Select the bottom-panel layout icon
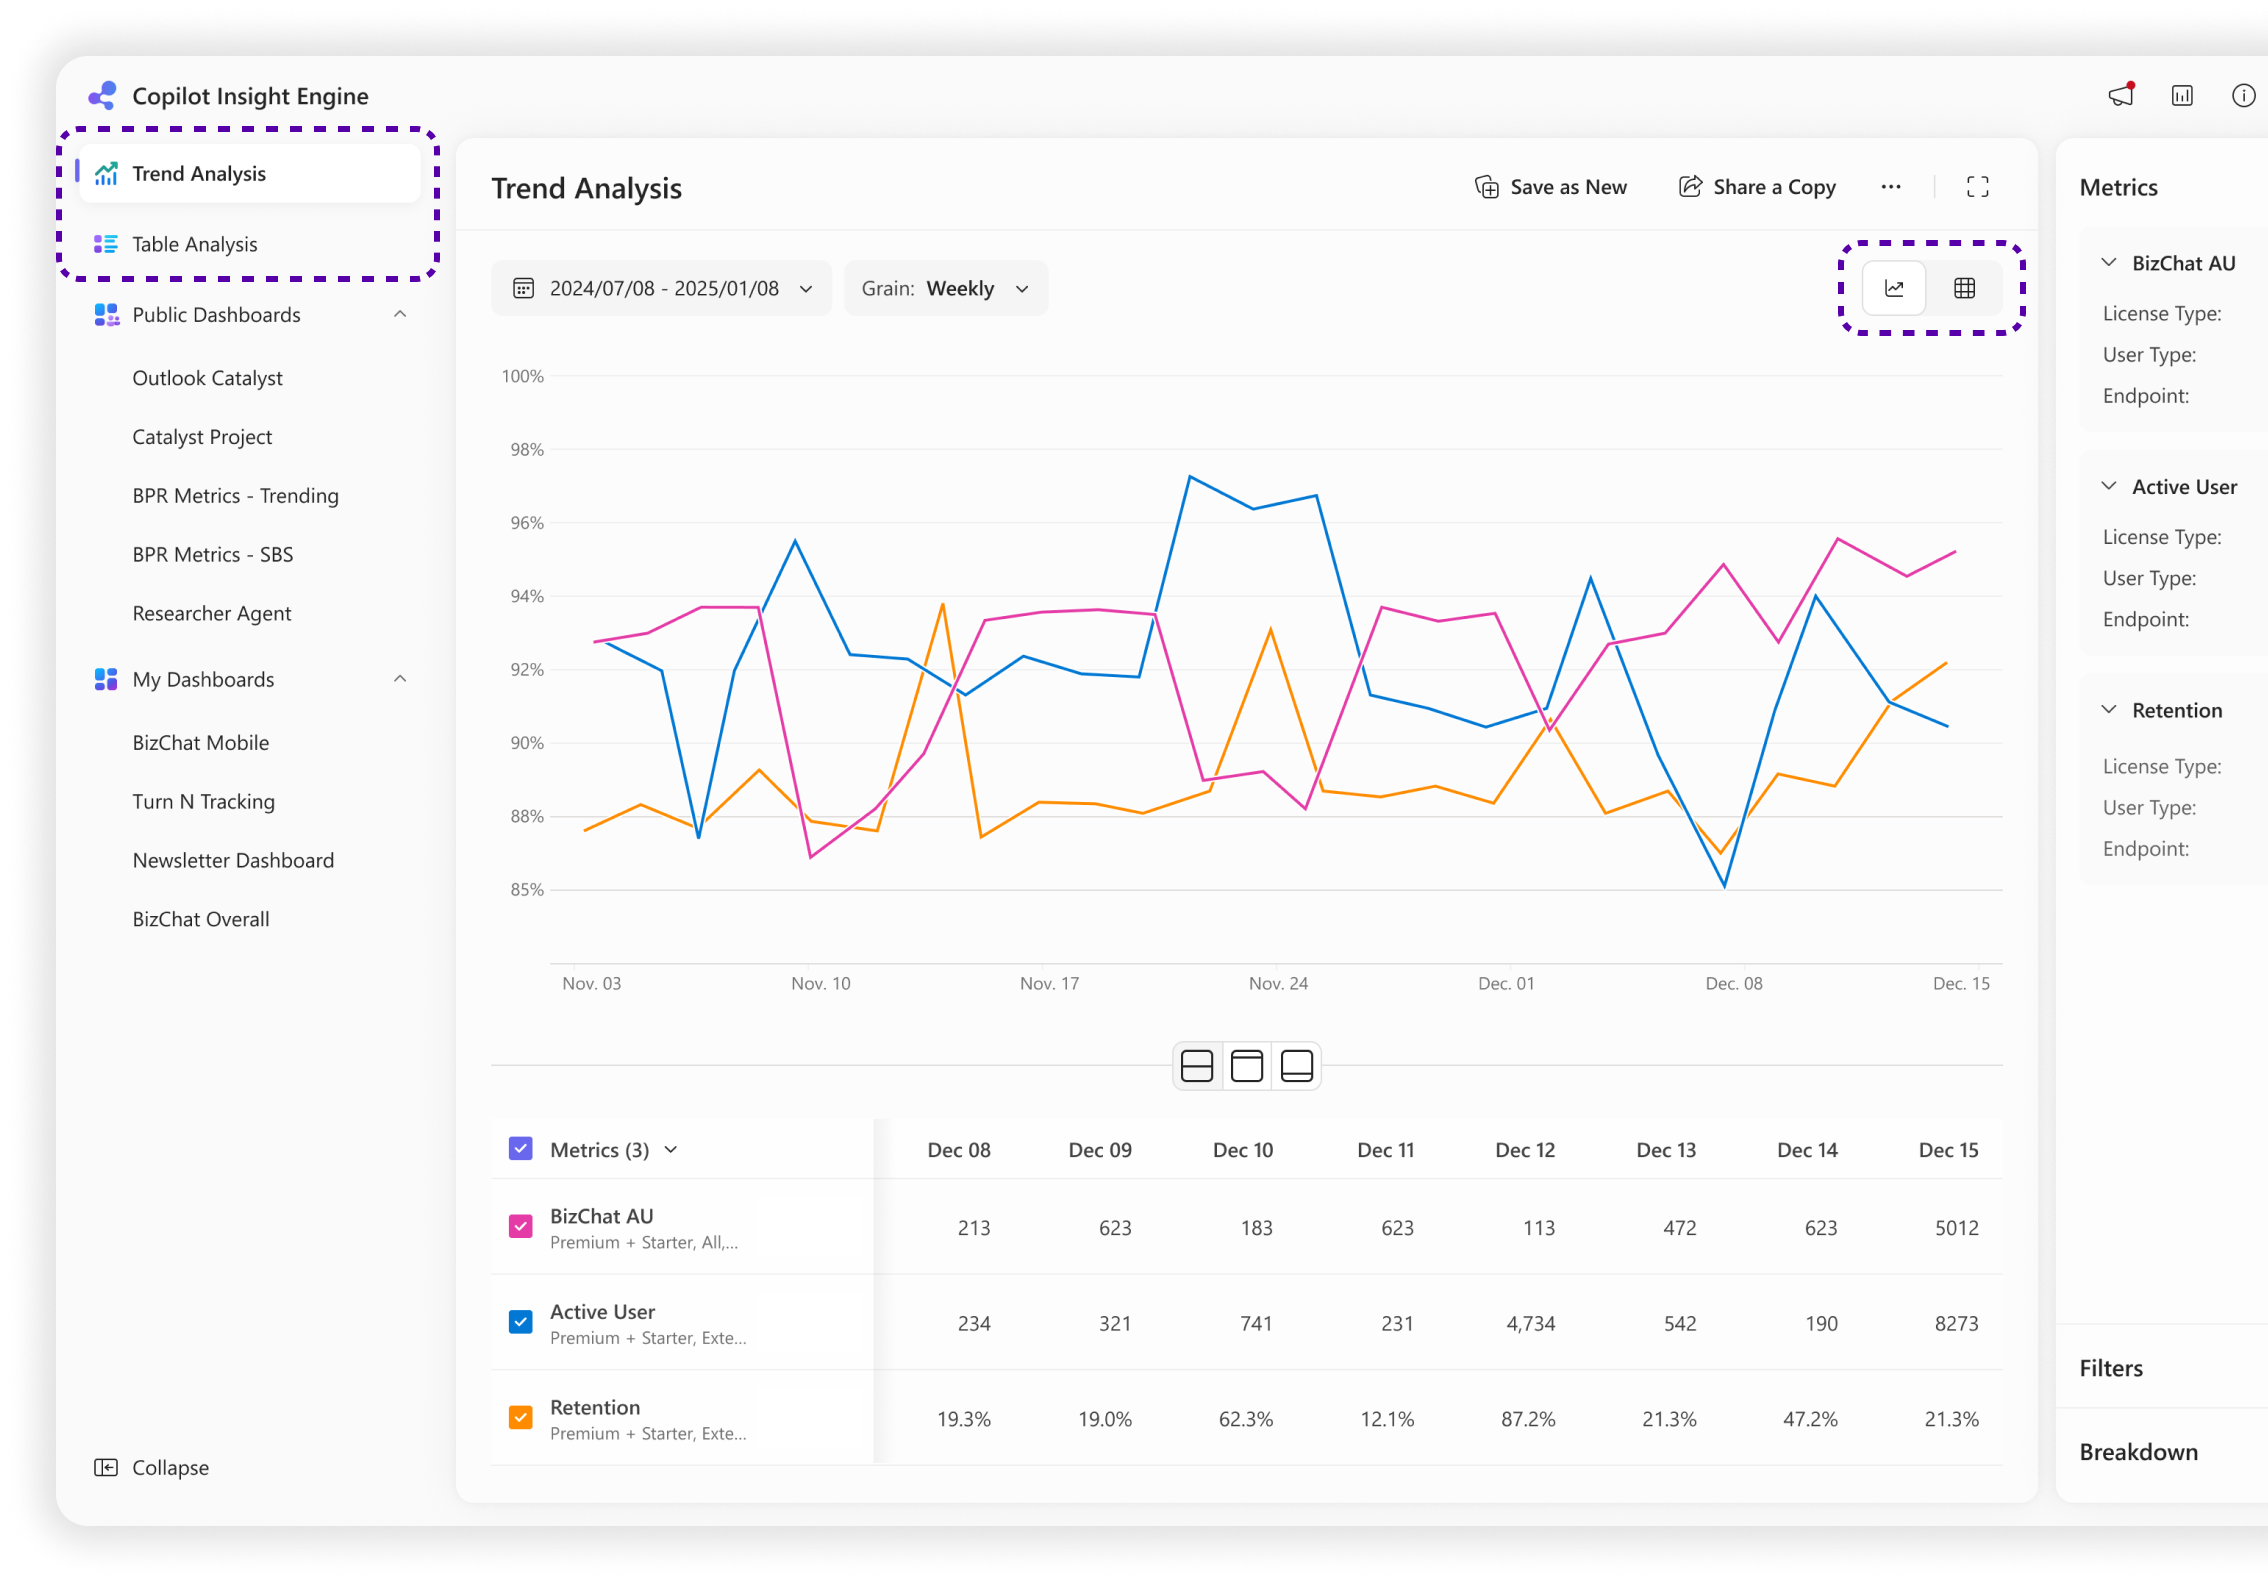The image size is (2268, 1582). click(x=1297, y=1066)
